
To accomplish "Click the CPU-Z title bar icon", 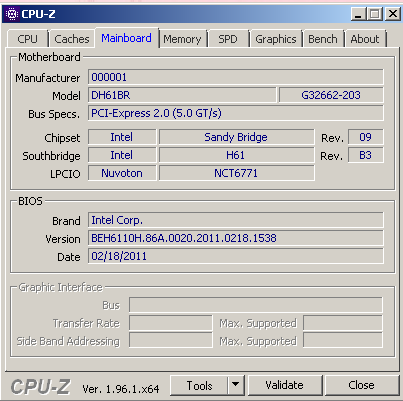I will pos(12,14).
